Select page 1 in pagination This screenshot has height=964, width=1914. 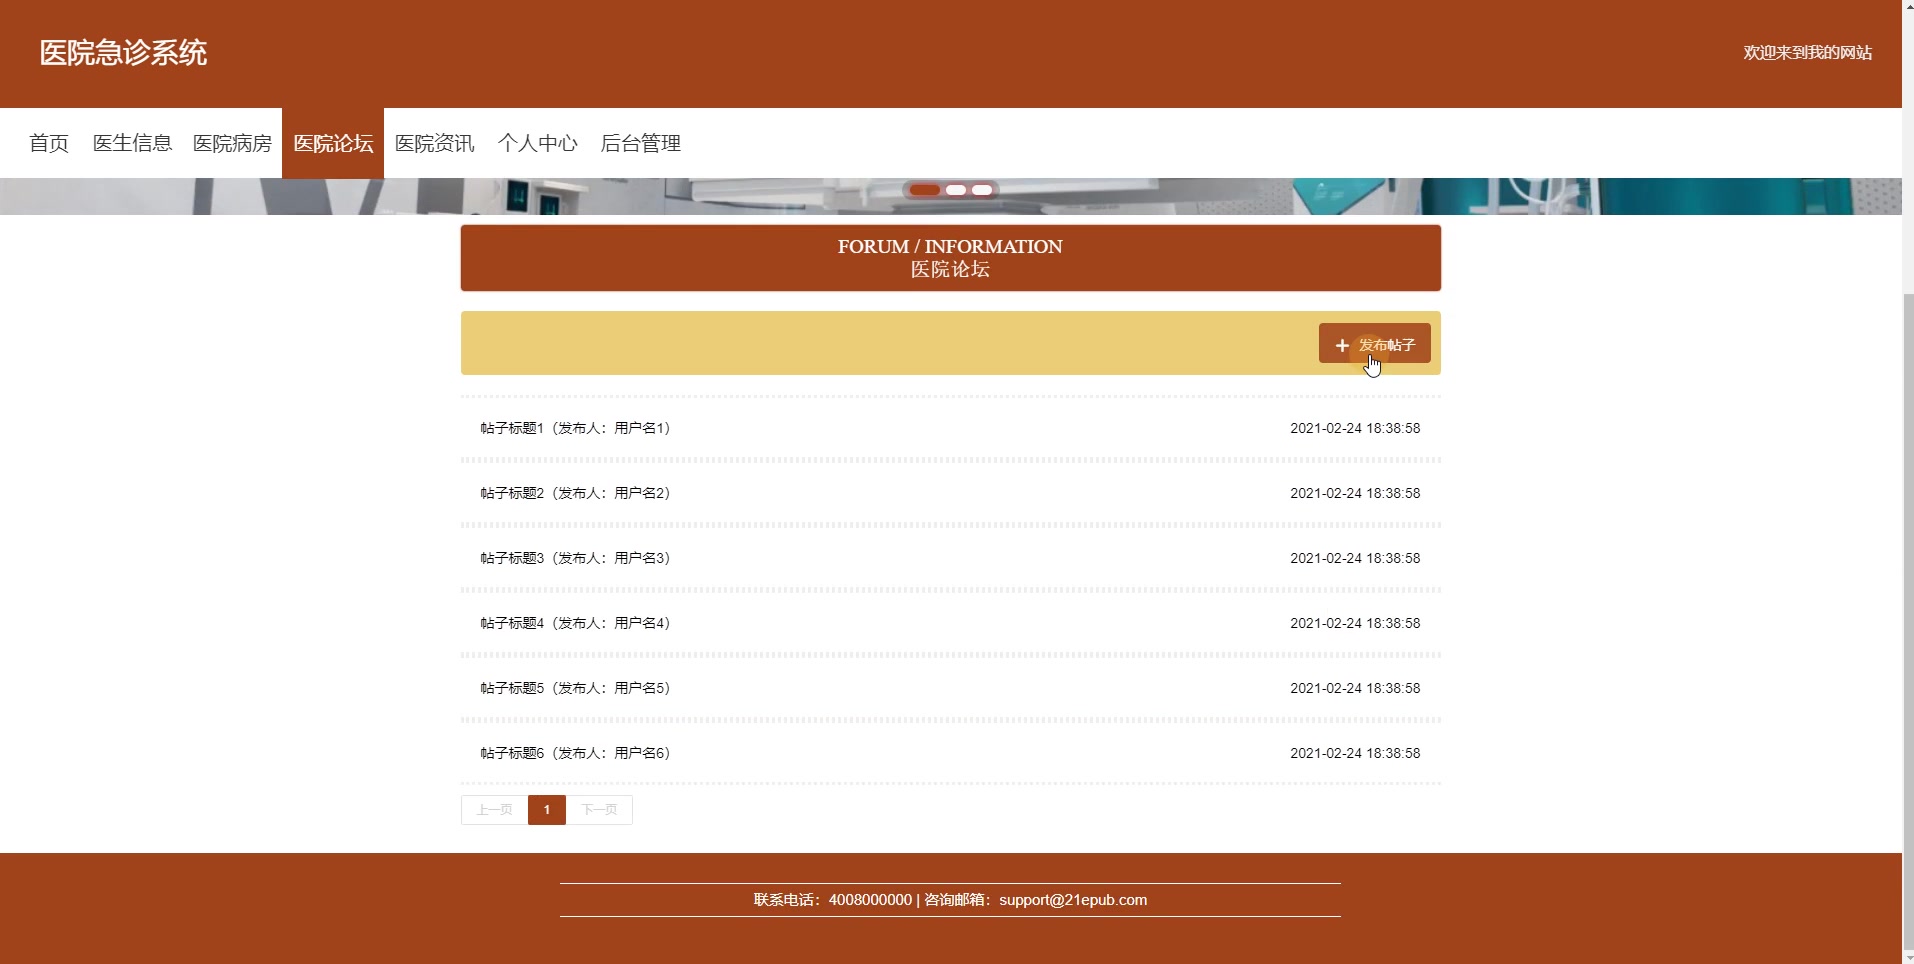[x=546, y=810]
